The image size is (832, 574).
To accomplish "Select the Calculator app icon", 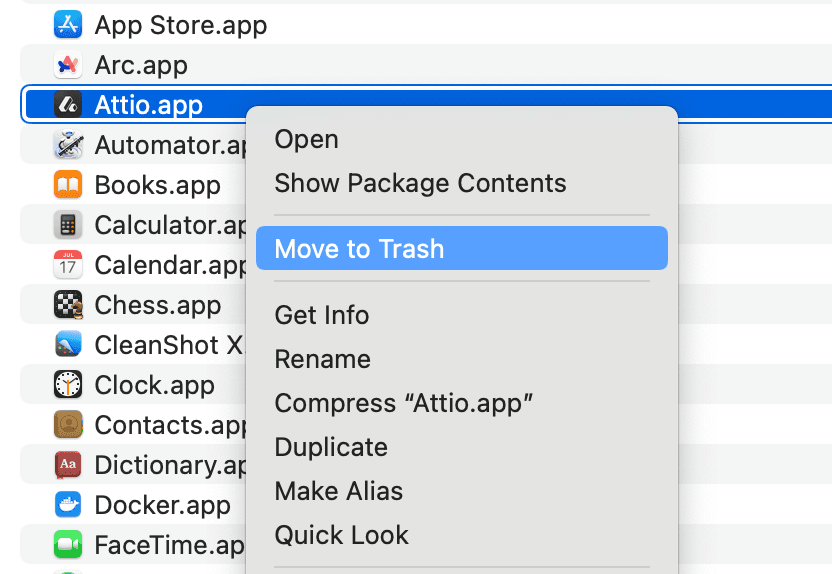I will [x=68, y=225].
